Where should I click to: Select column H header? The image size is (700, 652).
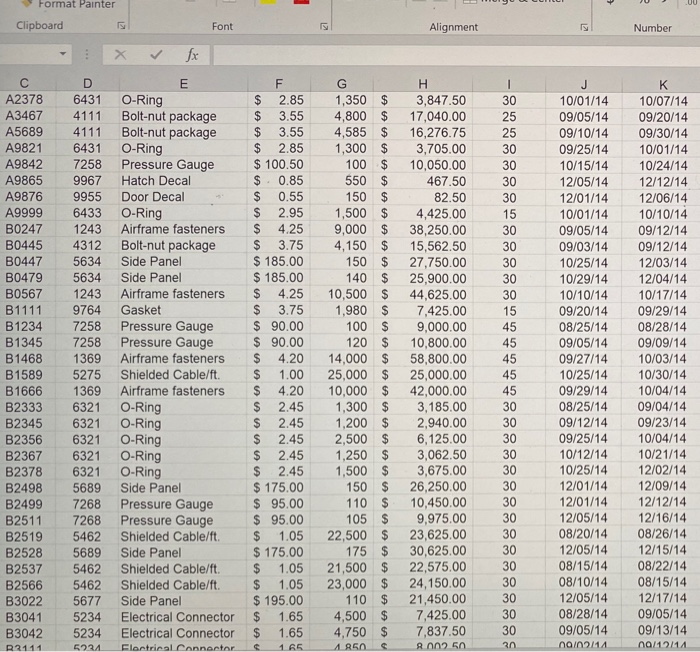tap(423, 84)
